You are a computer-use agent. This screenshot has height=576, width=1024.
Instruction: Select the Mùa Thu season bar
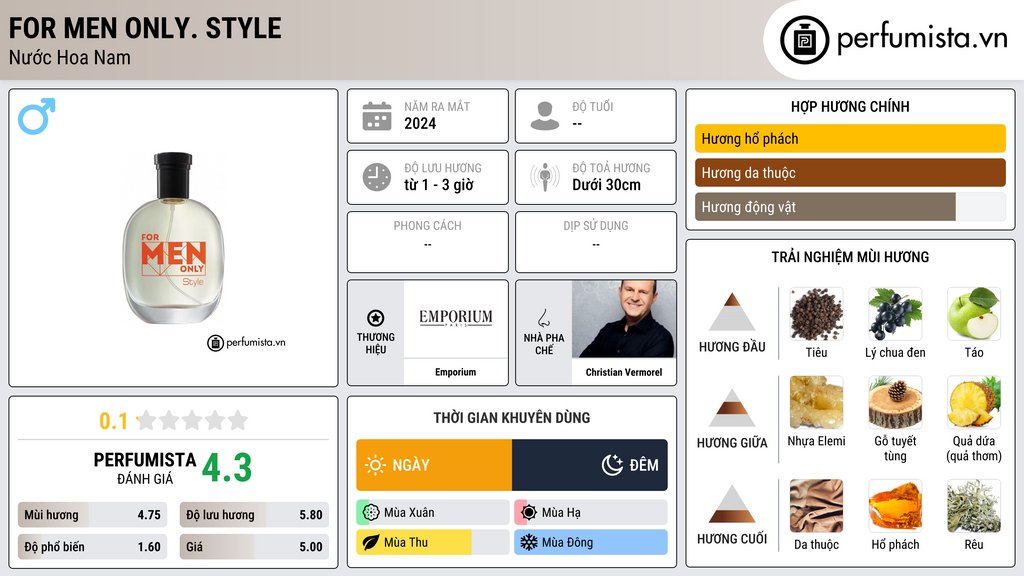click(433, 543)
